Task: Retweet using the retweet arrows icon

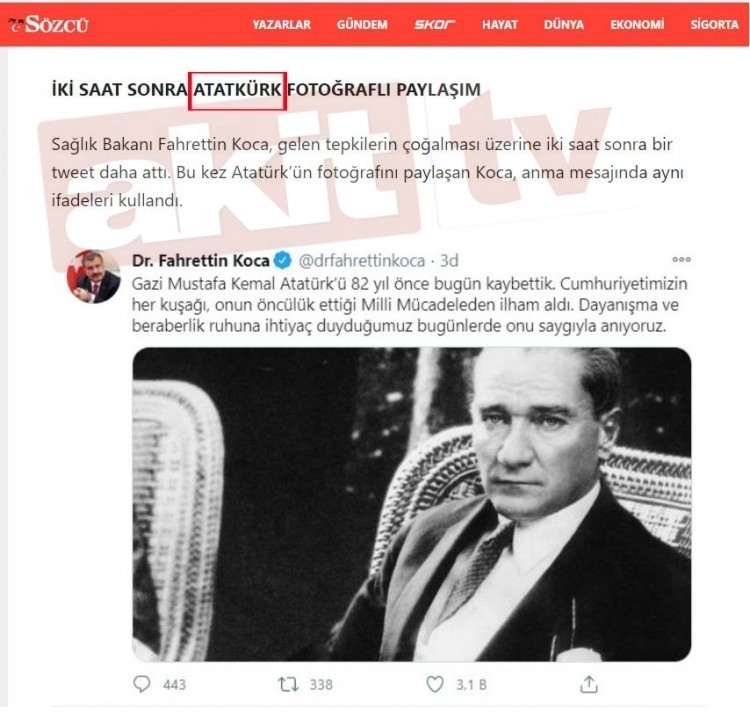Action: 287,684
